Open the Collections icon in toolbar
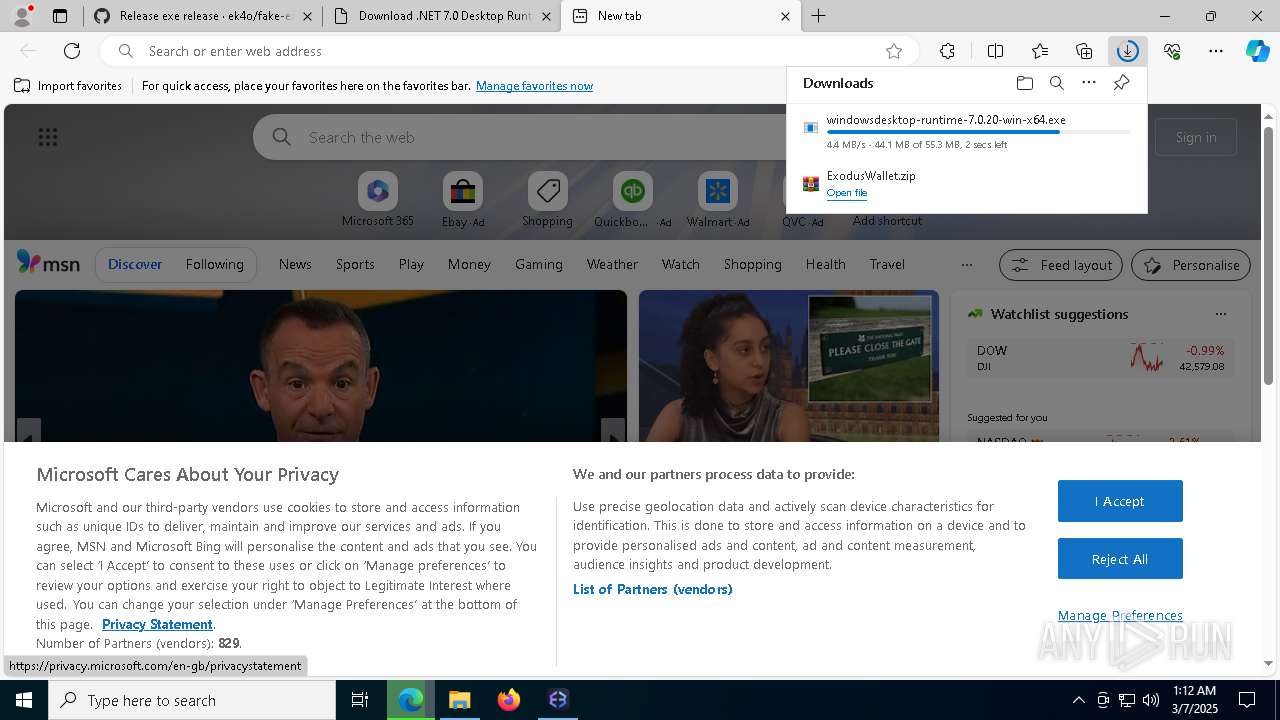Image resolution: width=1280 pixels, height=720 pixels. [x=1084, y=51]
